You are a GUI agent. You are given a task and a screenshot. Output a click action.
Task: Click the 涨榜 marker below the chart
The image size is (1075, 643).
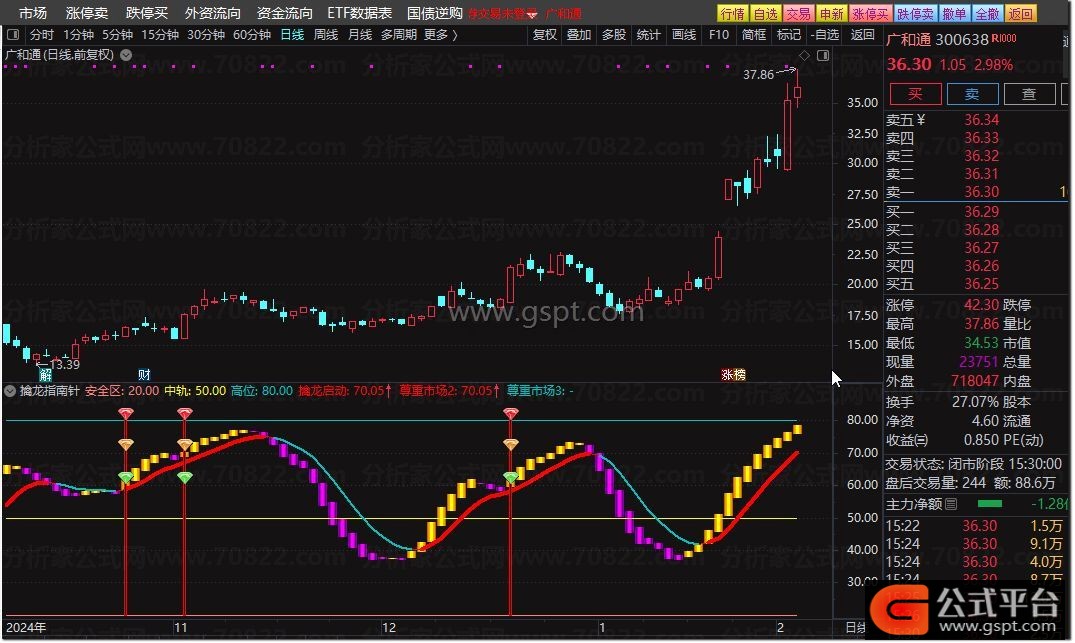tap(733, 374)
